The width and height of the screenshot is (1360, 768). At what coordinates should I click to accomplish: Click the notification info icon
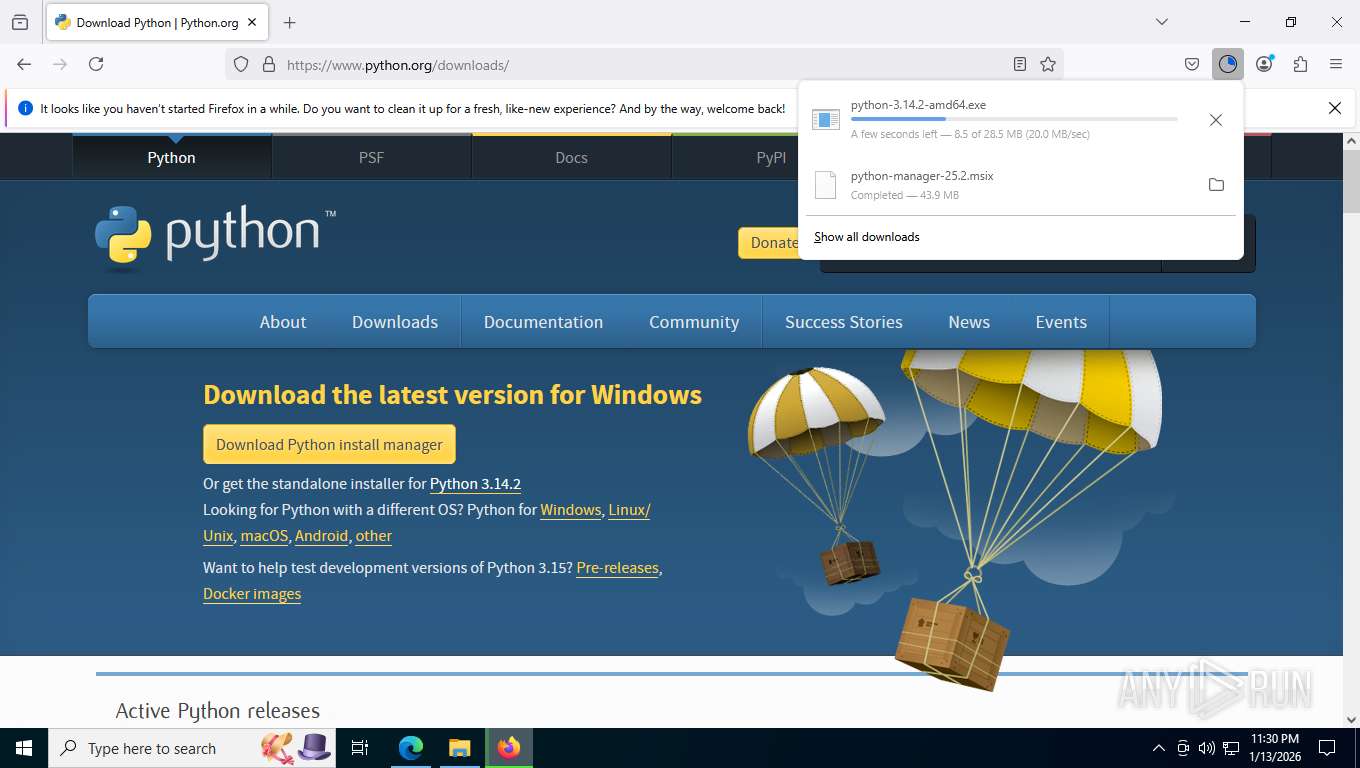[25, 108]
